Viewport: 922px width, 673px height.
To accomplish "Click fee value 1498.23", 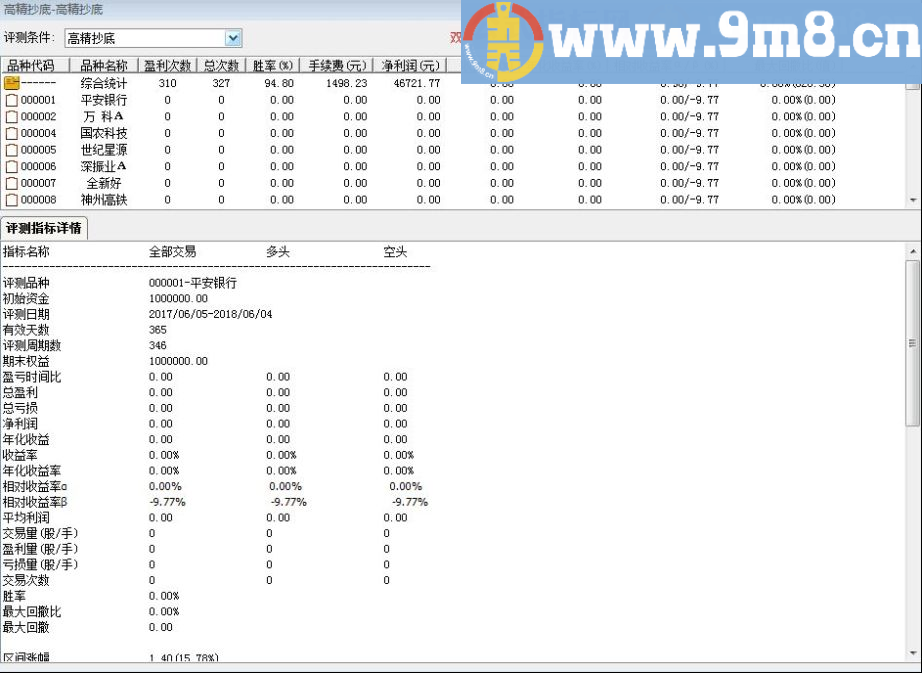I will 347,83.
